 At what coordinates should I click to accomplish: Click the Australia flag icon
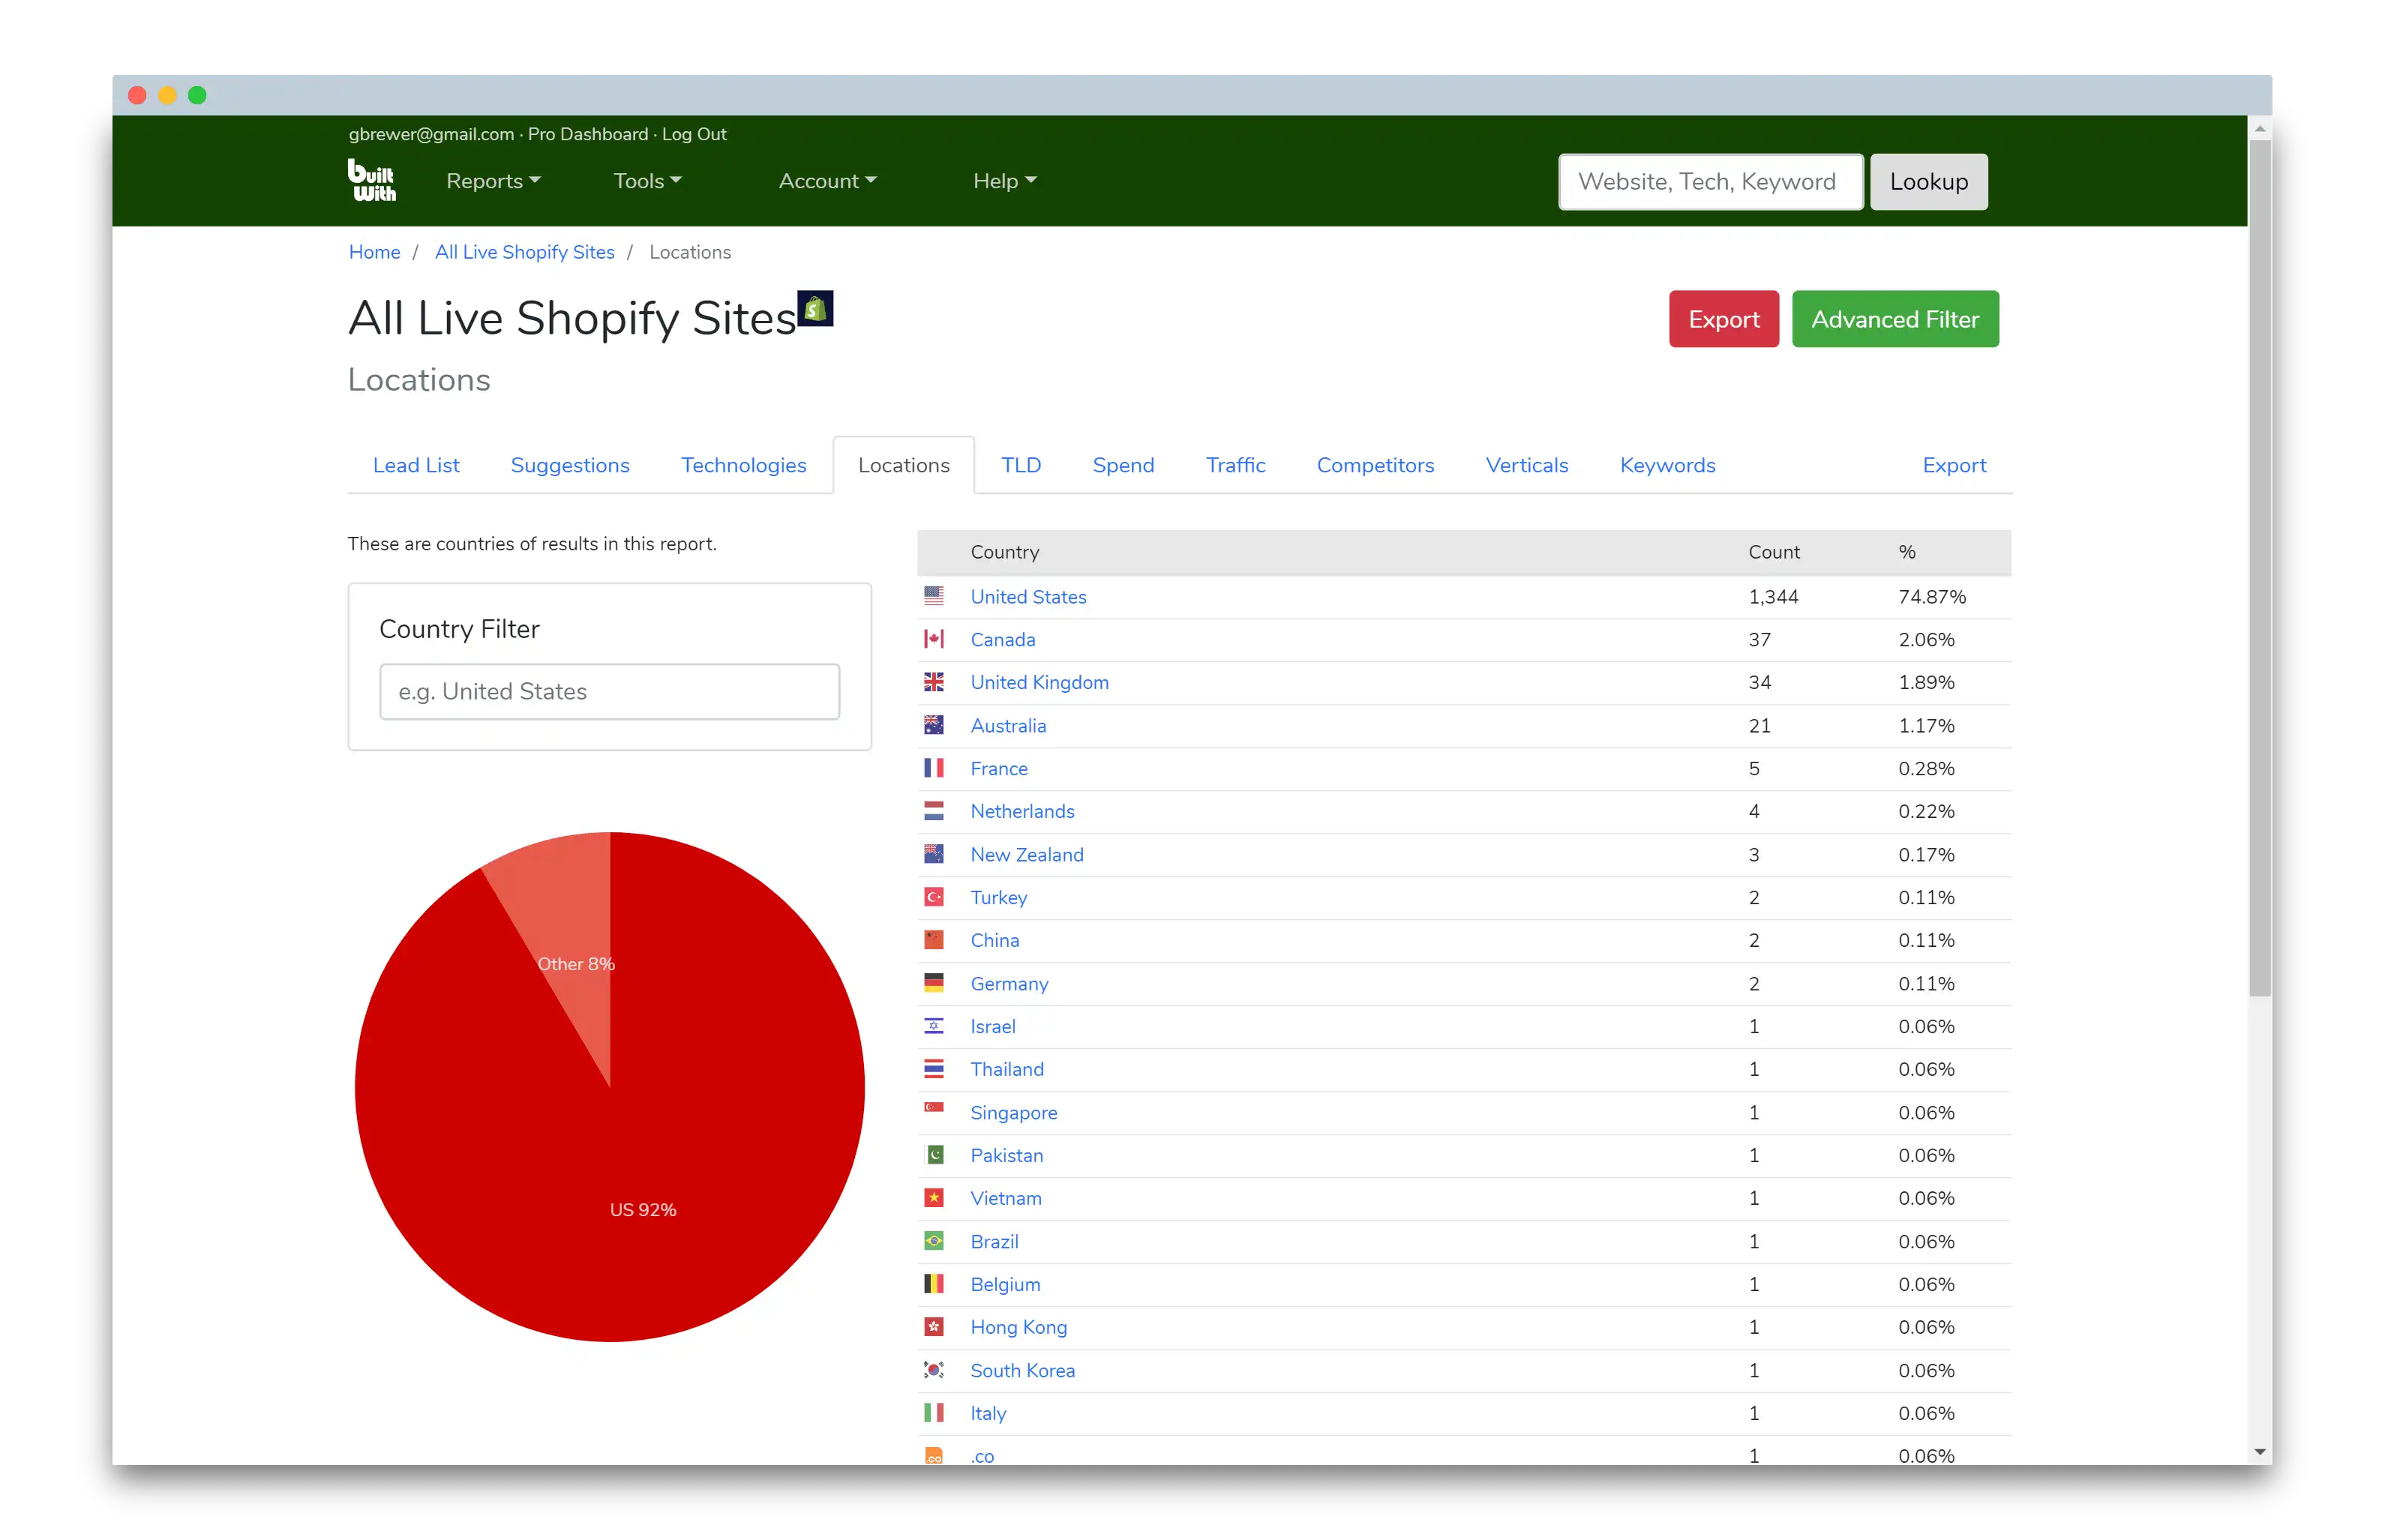(933, 725)
